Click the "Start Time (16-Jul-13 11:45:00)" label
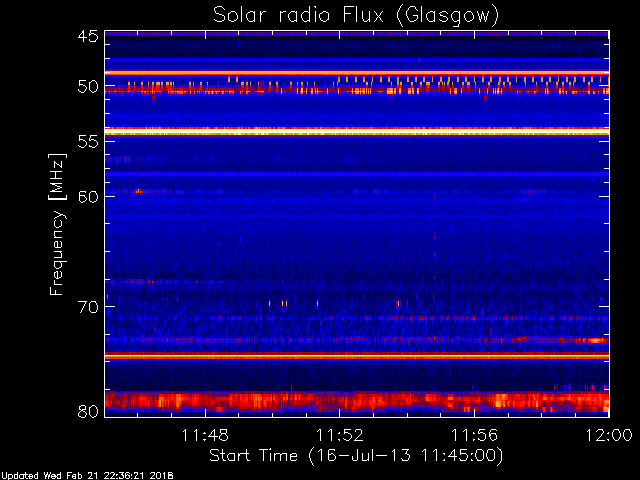640x480 pixels. tap(356, 456)
